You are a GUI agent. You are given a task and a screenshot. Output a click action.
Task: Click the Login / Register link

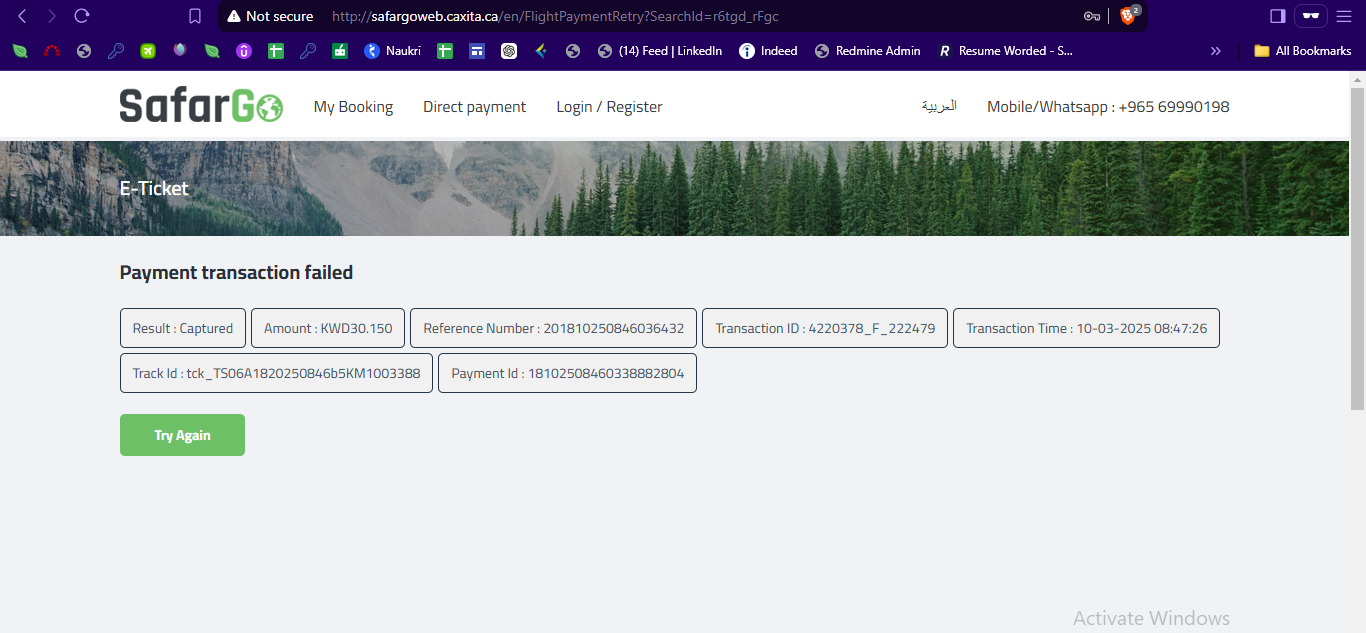tap(609, 107)
